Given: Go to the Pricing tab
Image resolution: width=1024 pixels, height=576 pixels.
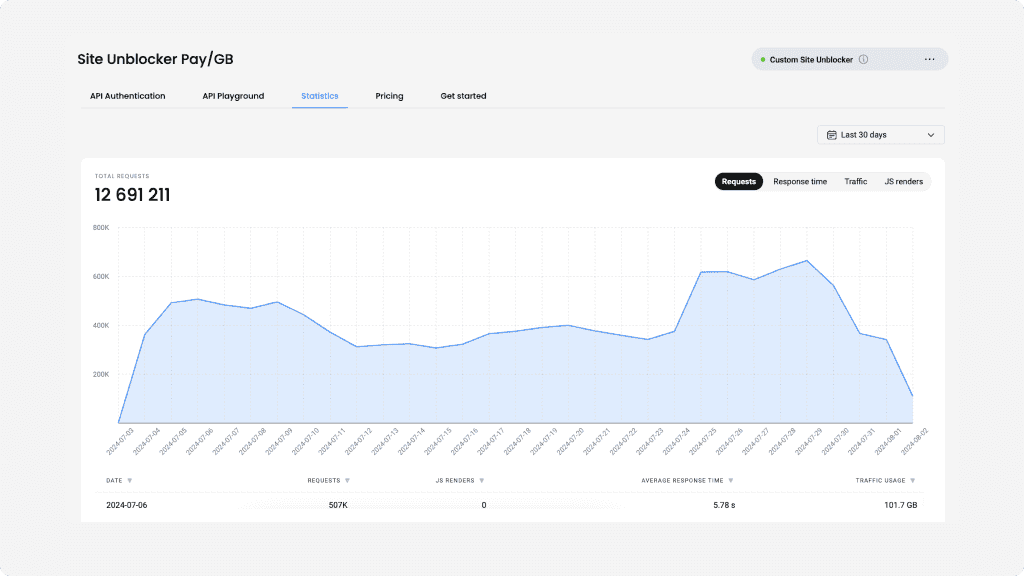Looking at the screenshot, I should 389,96.
